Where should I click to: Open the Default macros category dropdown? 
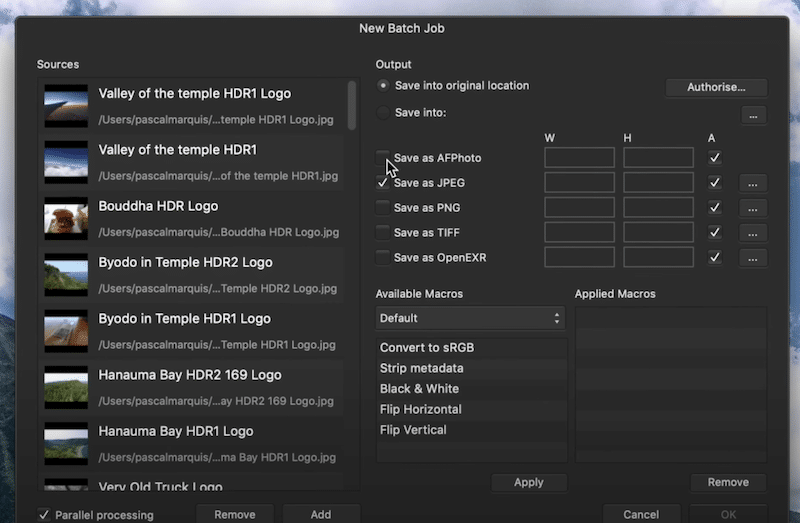[x=470, y=318]
